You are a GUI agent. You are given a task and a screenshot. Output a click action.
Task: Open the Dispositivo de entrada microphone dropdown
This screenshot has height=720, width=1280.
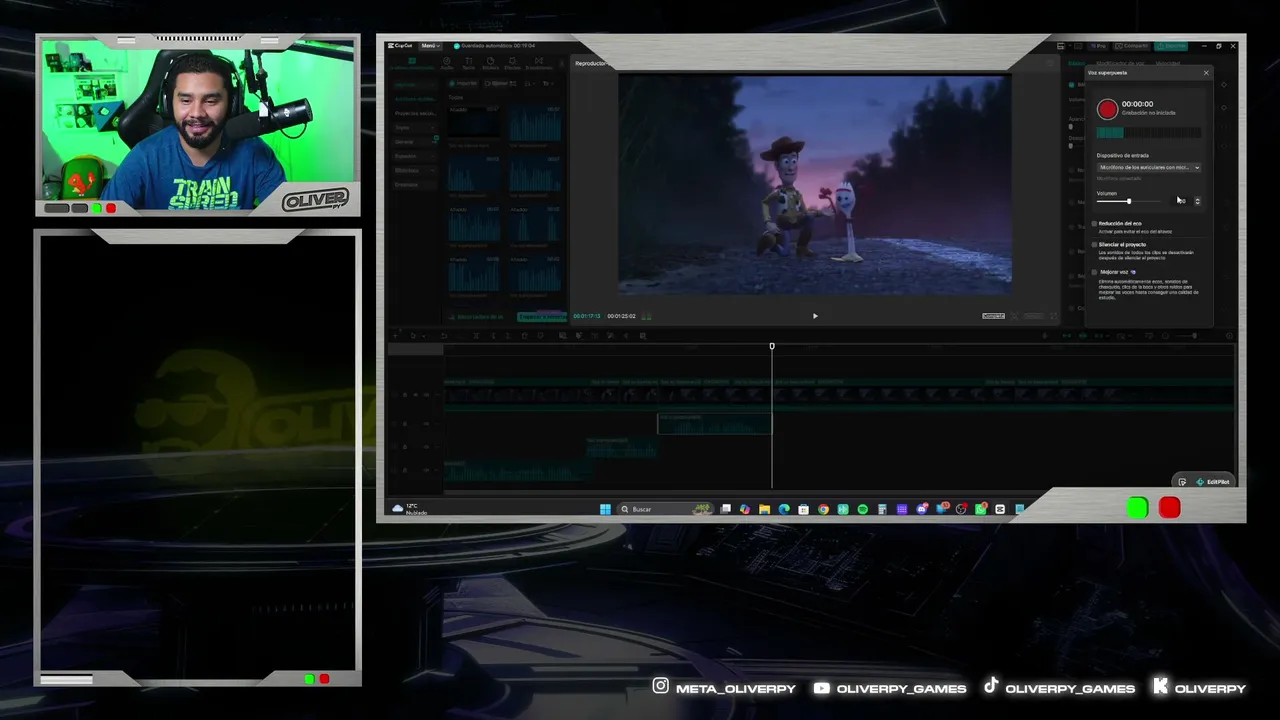[1148, 167]
